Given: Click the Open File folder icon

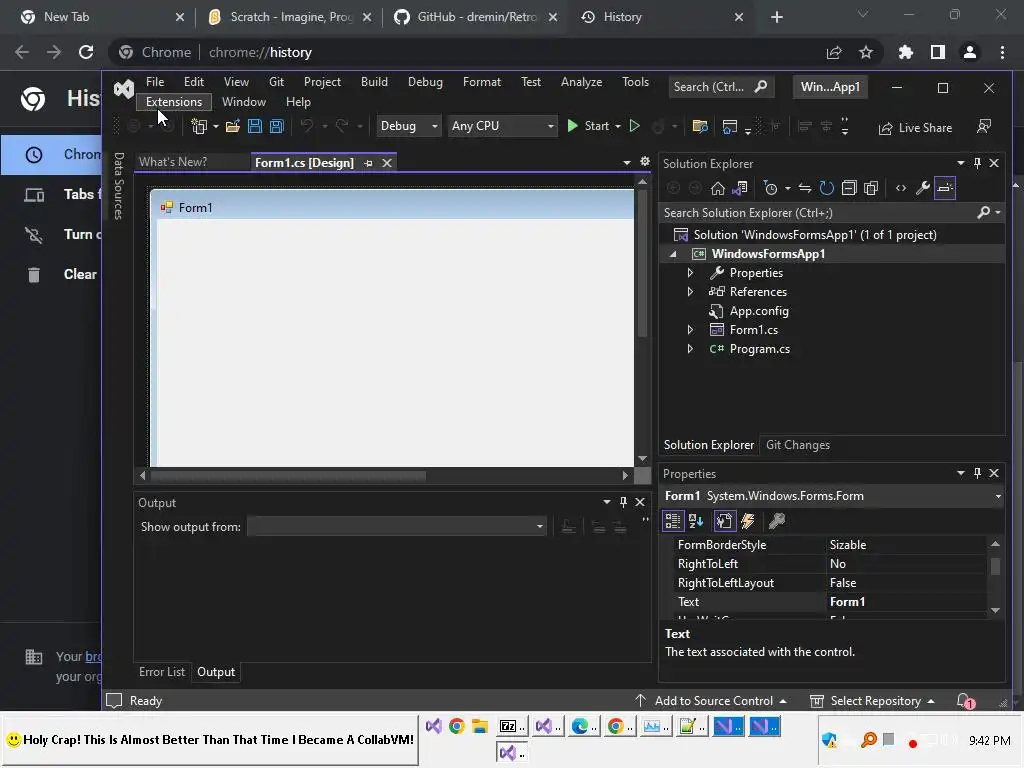Looking at the screenshot, I should [232, 126].
